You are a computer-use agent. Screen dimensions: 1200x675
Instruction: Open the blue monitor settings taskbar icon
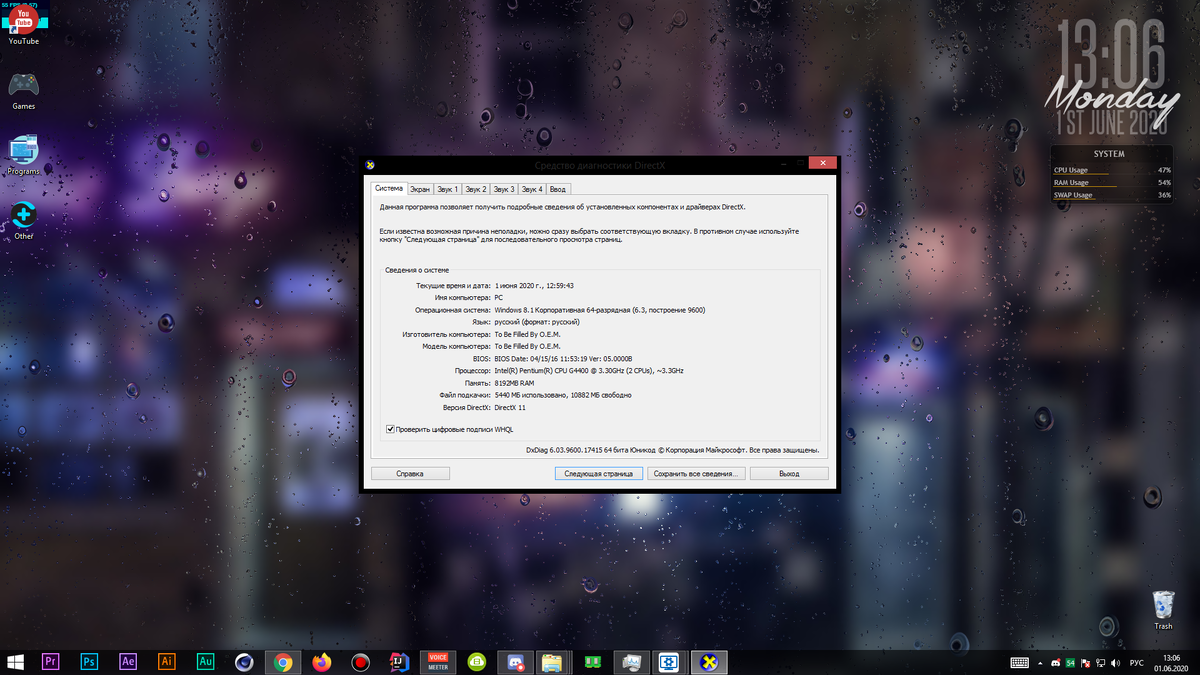click(668, 662)
